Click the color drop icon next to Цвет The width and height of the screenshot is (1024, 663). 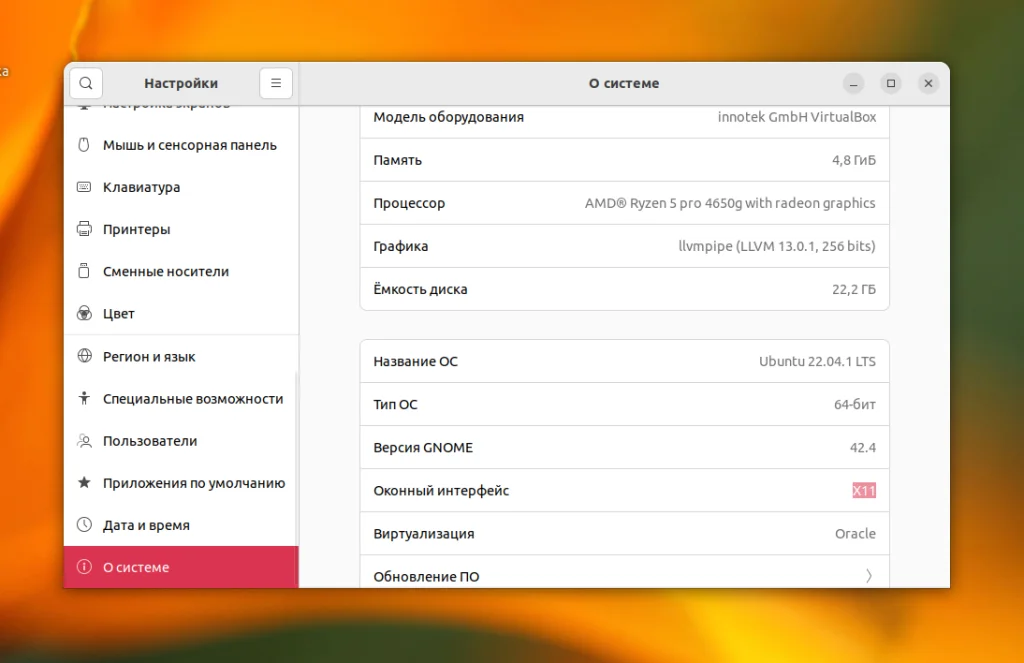(x=83, y=313)
